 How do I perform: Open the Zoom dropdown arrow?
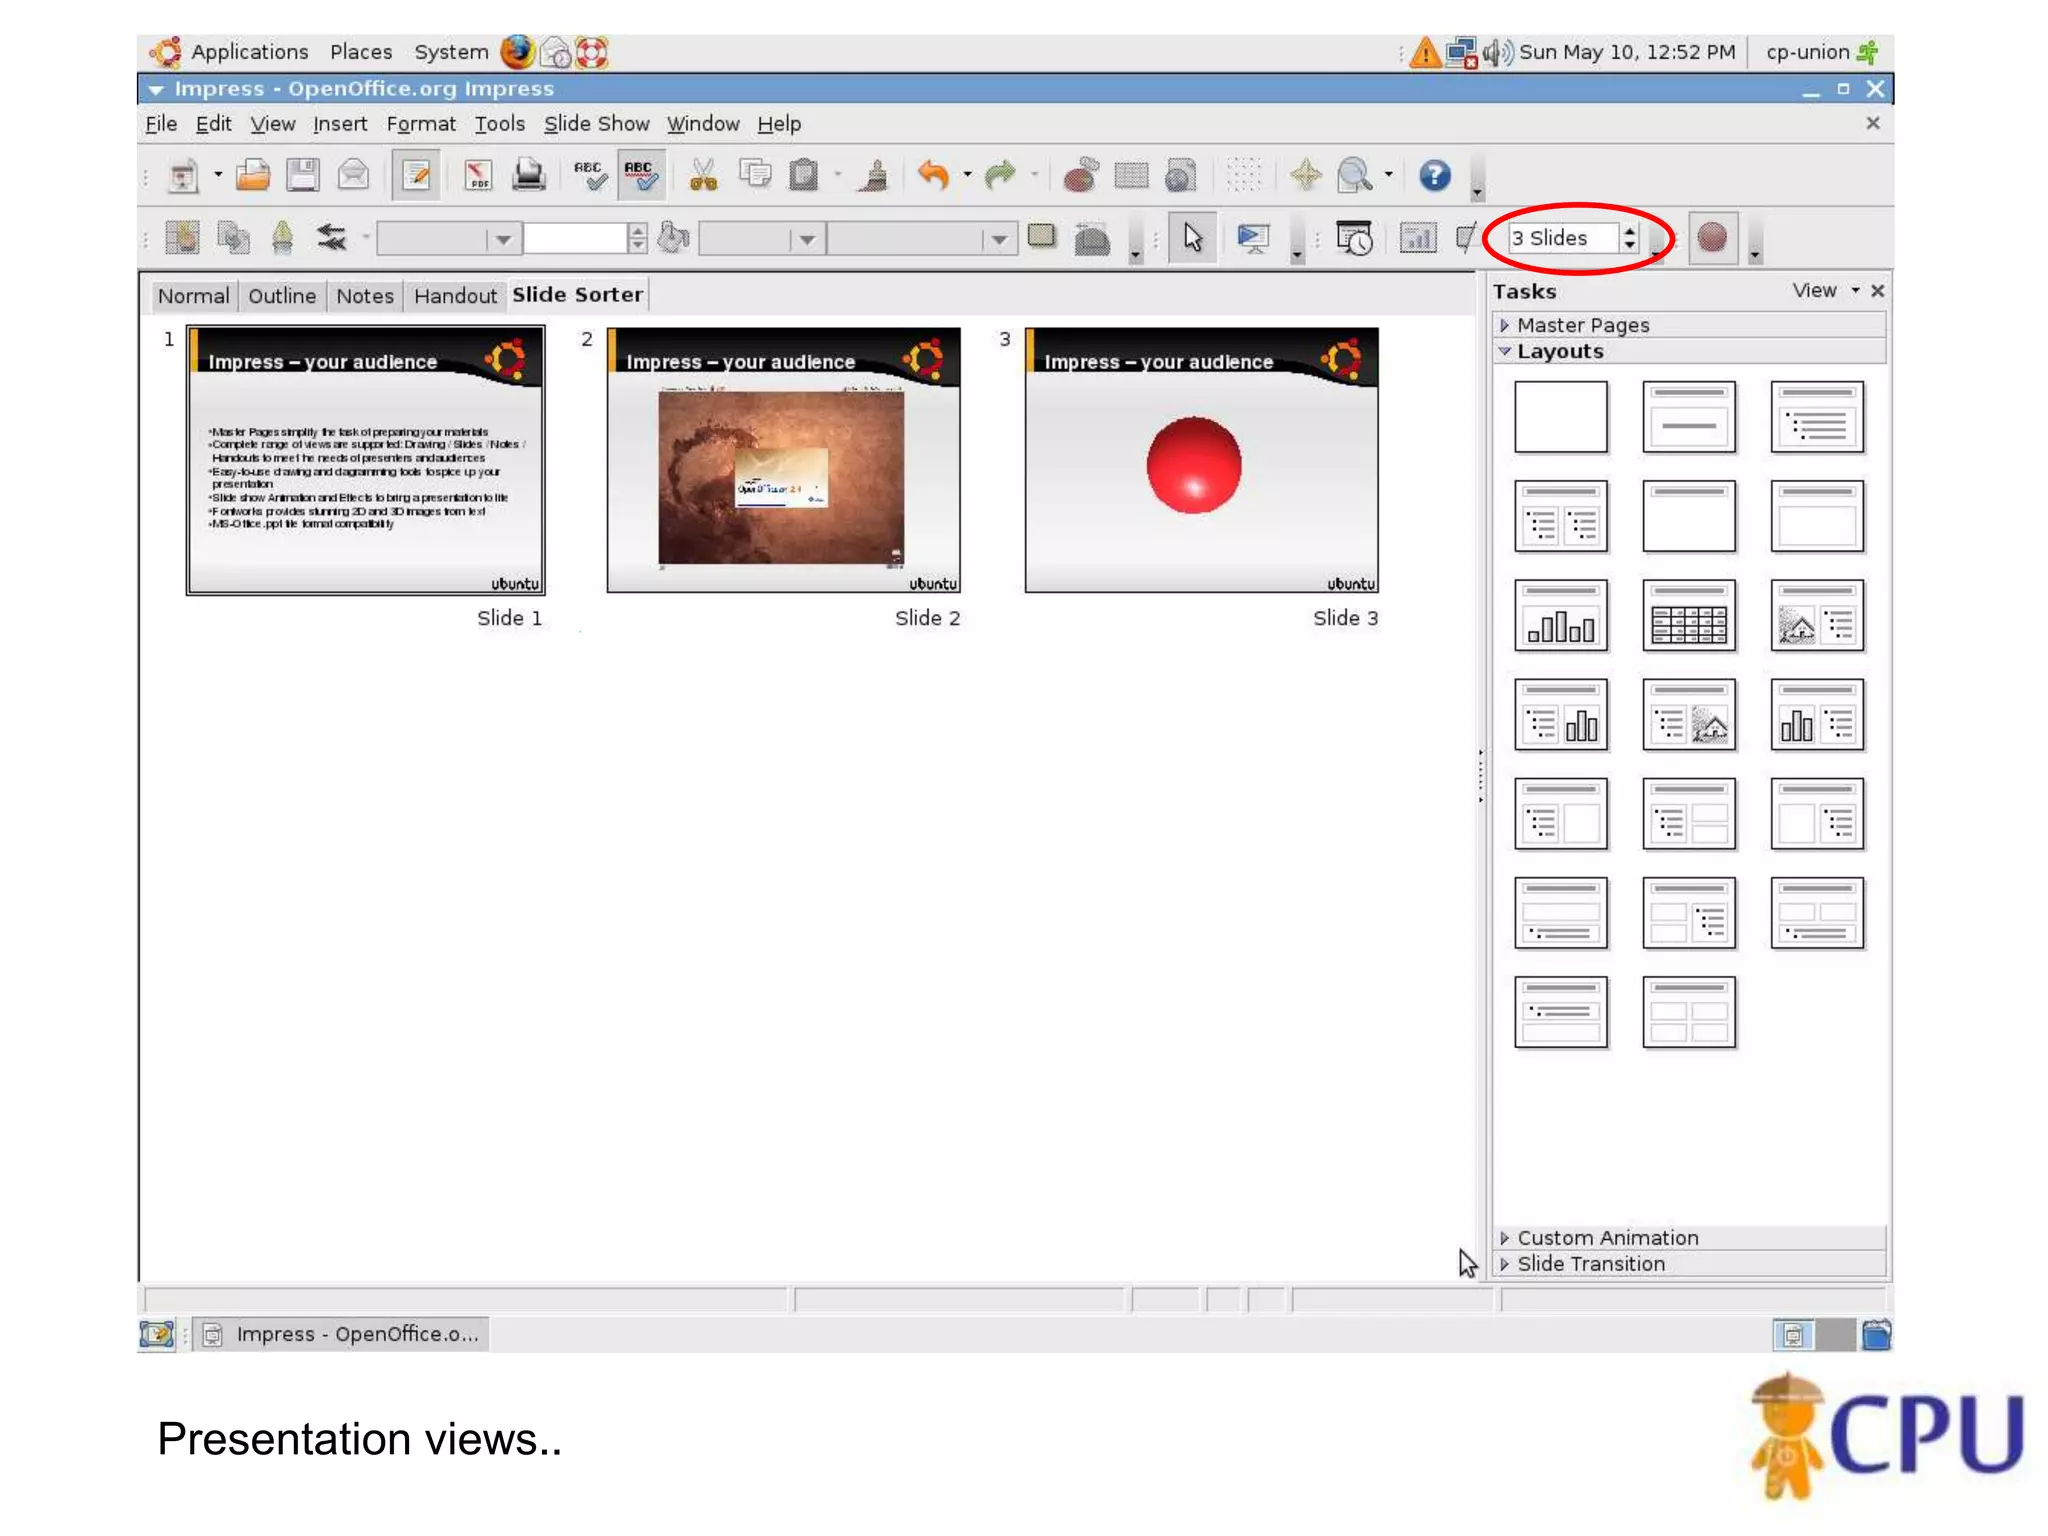[1388, 175]
